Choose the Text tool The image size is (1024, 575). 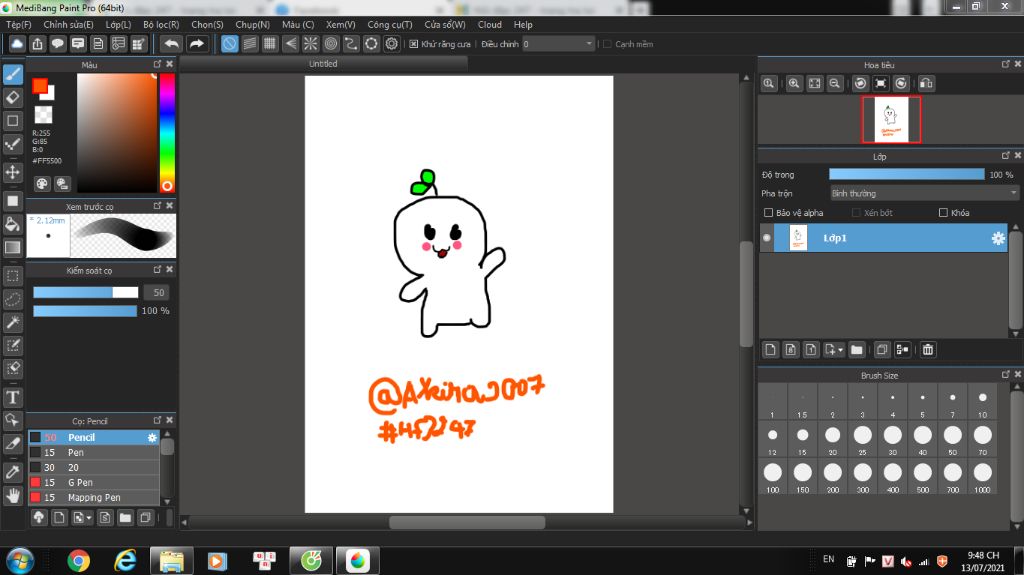point(13,397)
